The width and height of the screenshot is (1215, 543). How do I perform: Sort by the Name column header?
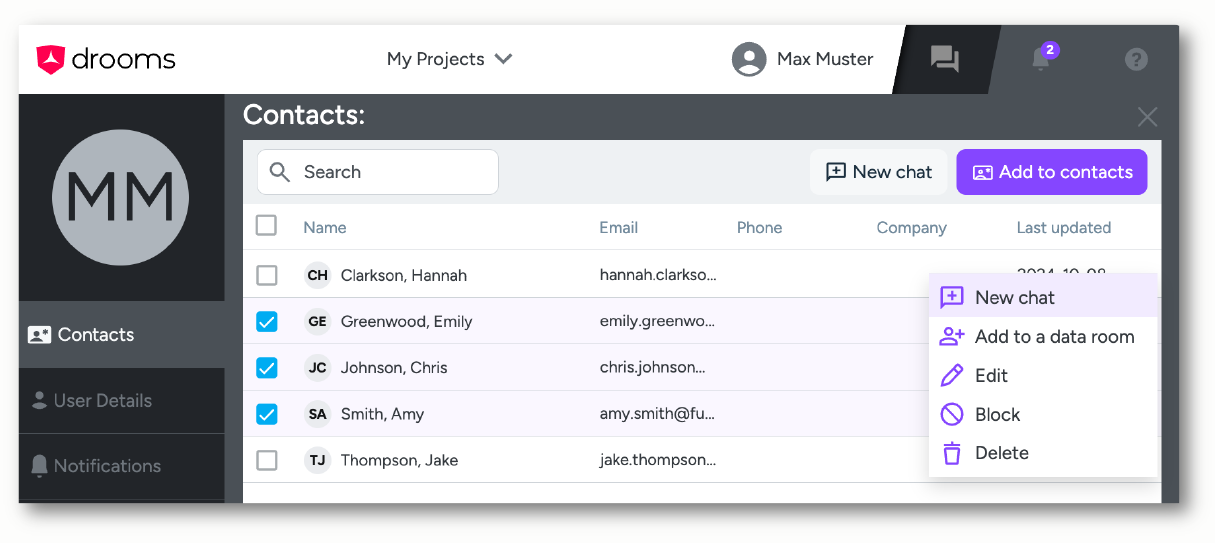(x=325, y=228)
